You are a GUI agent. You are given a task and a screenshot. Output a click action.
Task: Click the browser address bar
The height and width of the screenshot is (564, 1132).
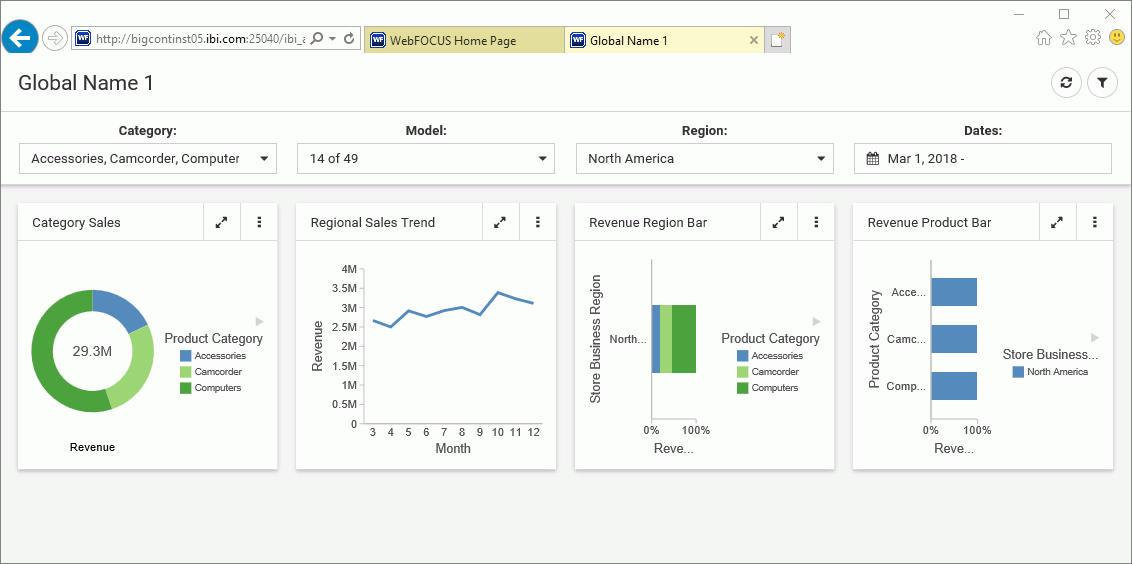pyautogui.click(x=200, y=39)
